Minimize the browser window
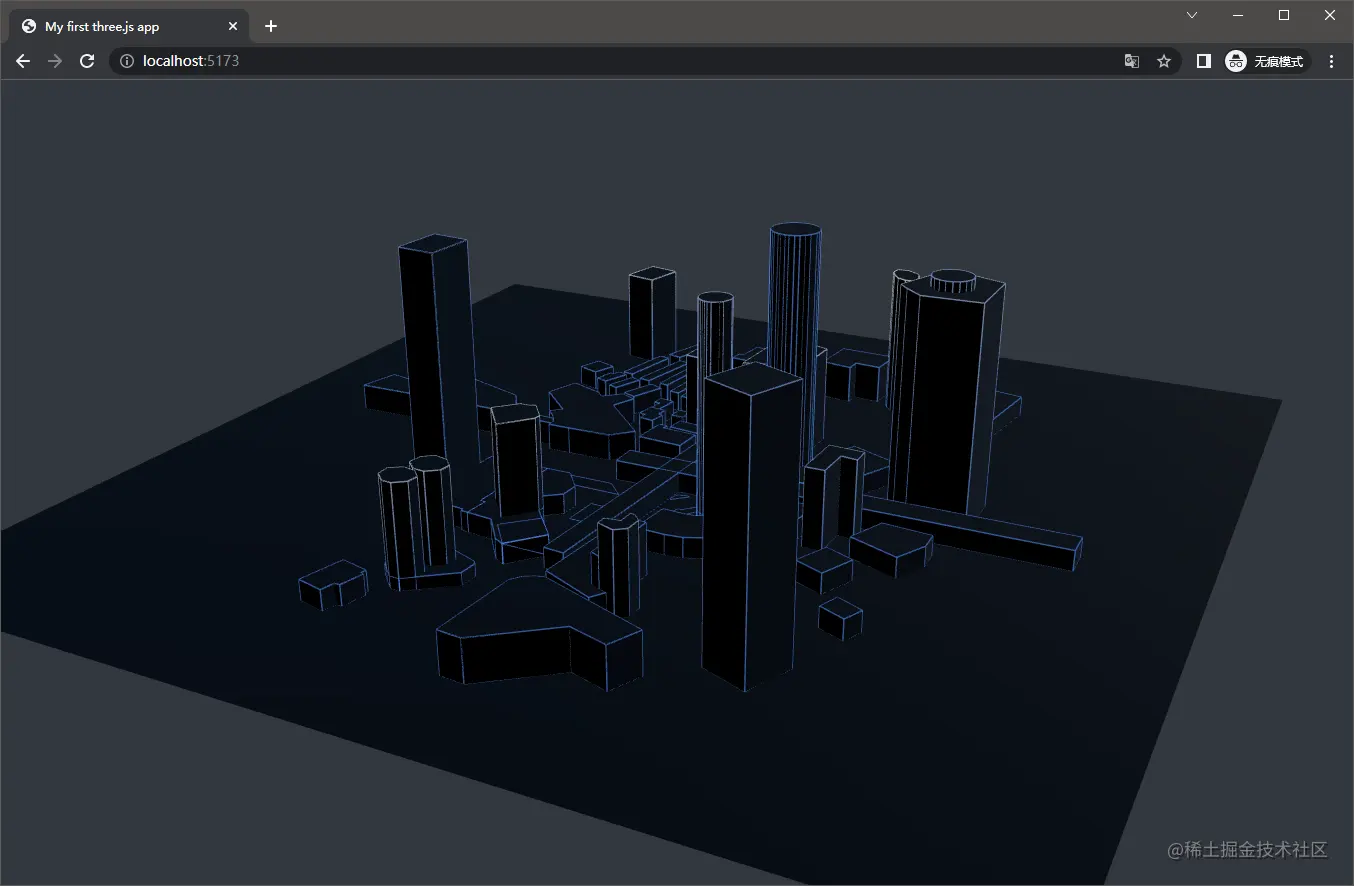The width and height of the screenshot is (1354, 886). [x=1238, y=15]
